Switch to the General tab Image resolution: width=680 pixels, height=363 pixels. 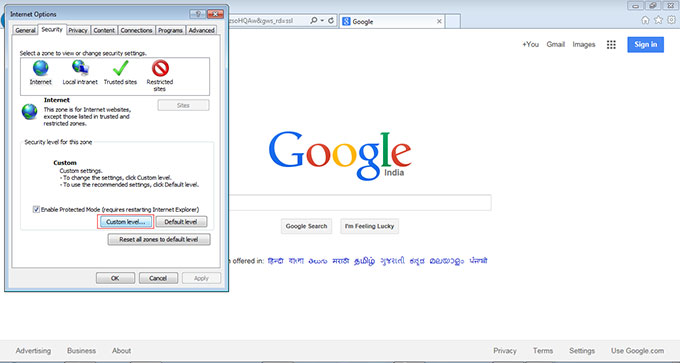(25, 30)
